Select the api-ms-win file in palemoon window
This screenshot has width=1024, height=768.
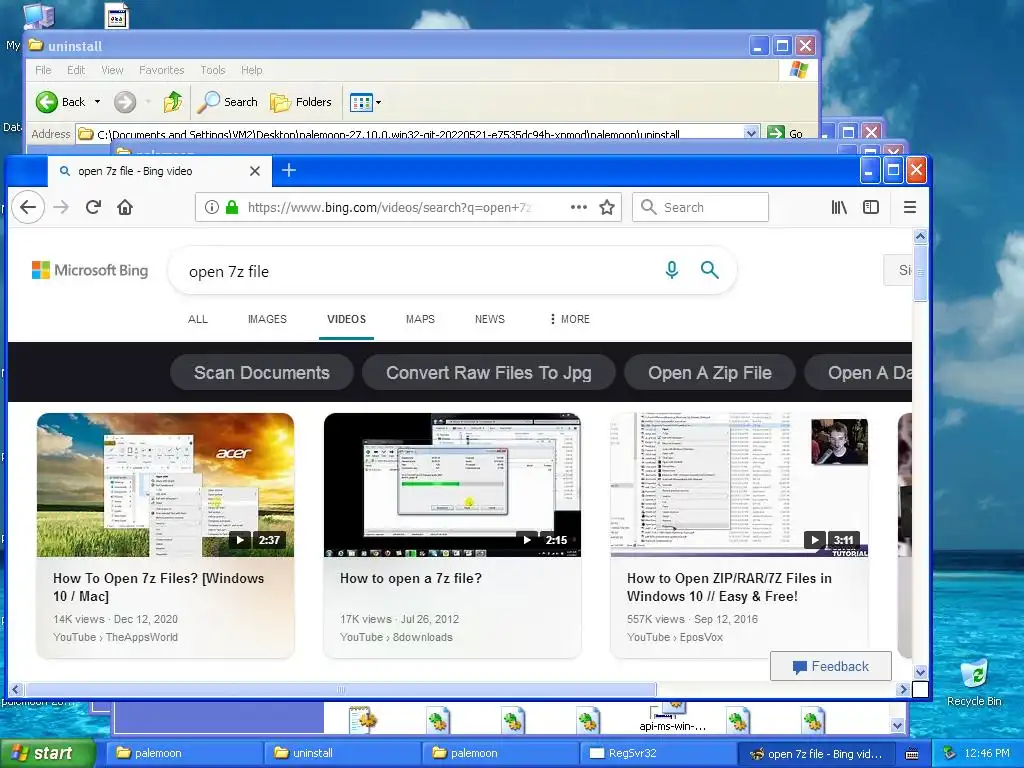pos(673,716)
